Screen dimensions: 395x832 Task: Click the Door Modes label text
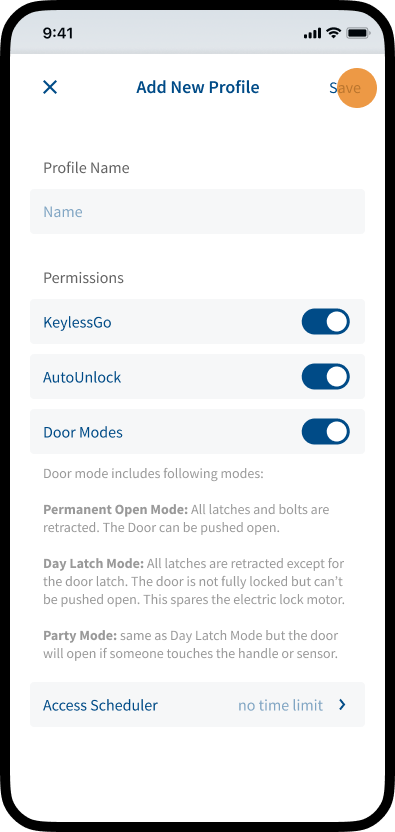[83, 432]
